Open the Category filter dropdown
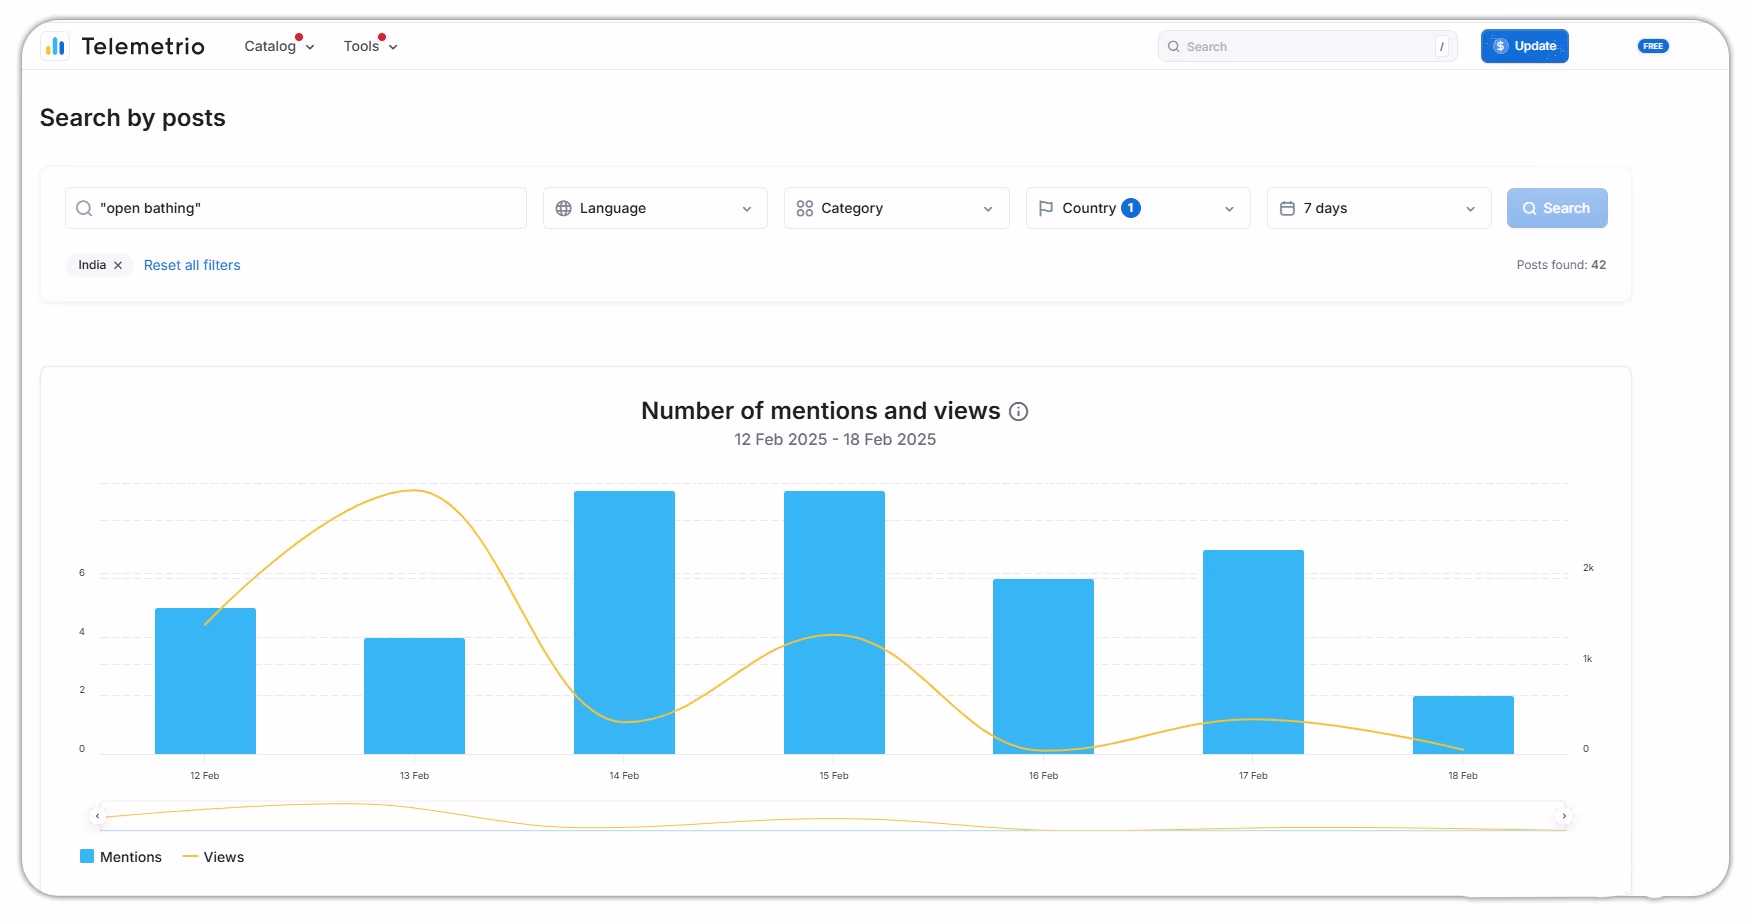Viewport: 1750px width, 922px height. tap(896, 208)
